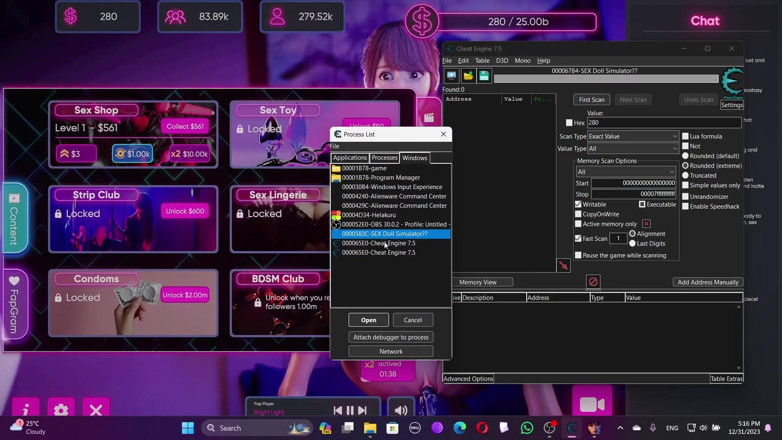Open the Help menu
Viewport: 782px width, 440px height.
543,61
